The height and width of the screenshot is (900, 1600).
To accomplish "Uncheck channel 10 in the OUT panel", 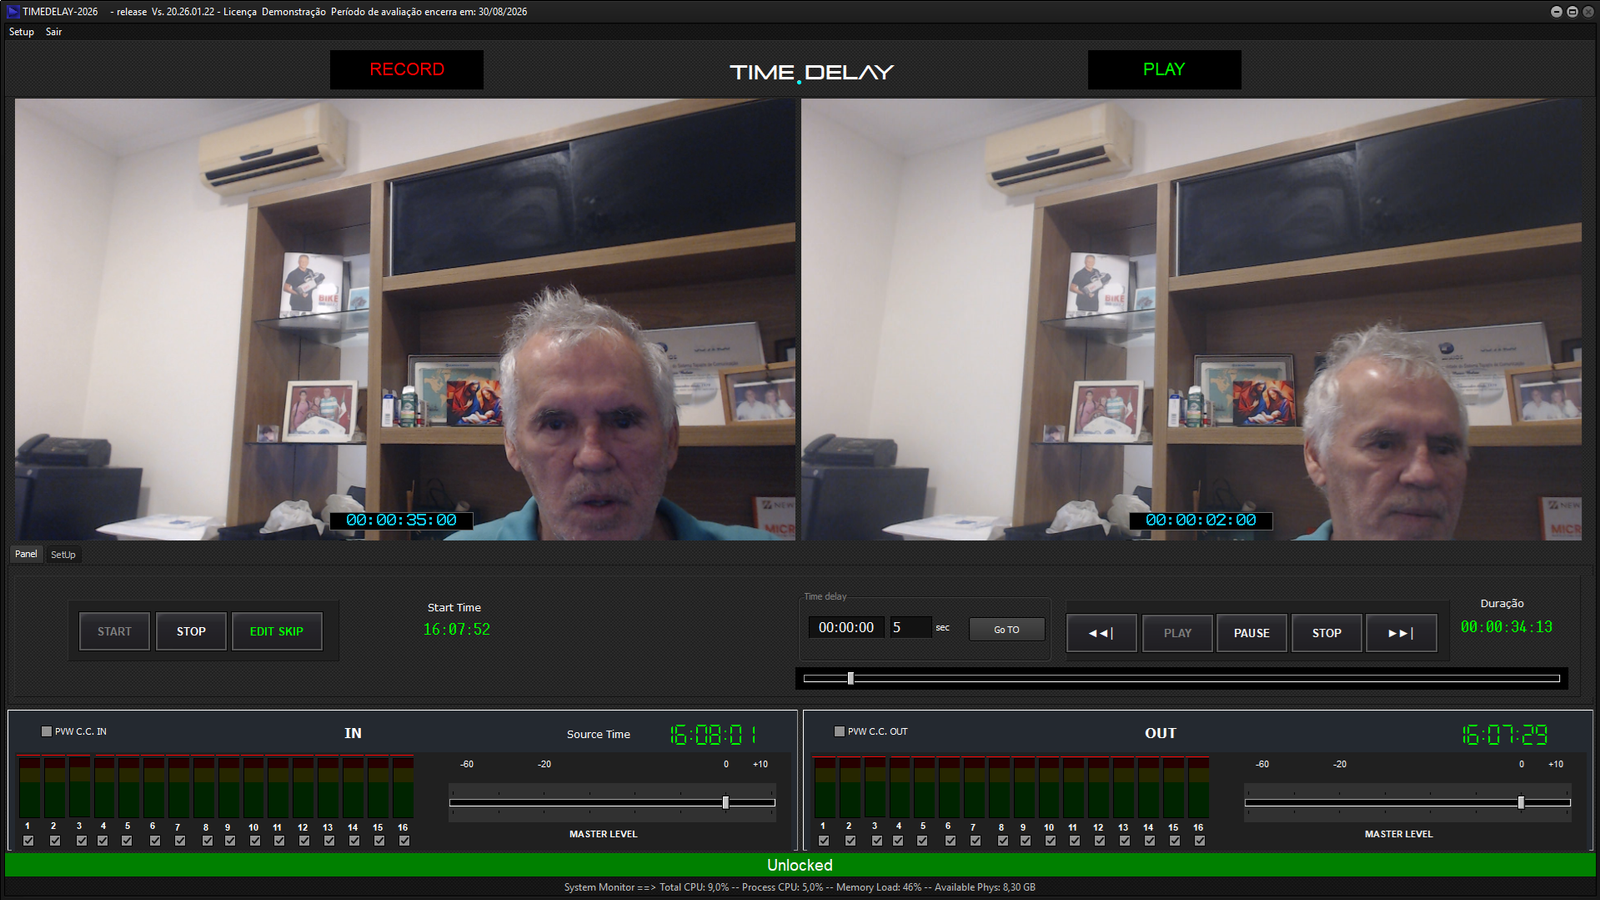I will point(1049,841).
